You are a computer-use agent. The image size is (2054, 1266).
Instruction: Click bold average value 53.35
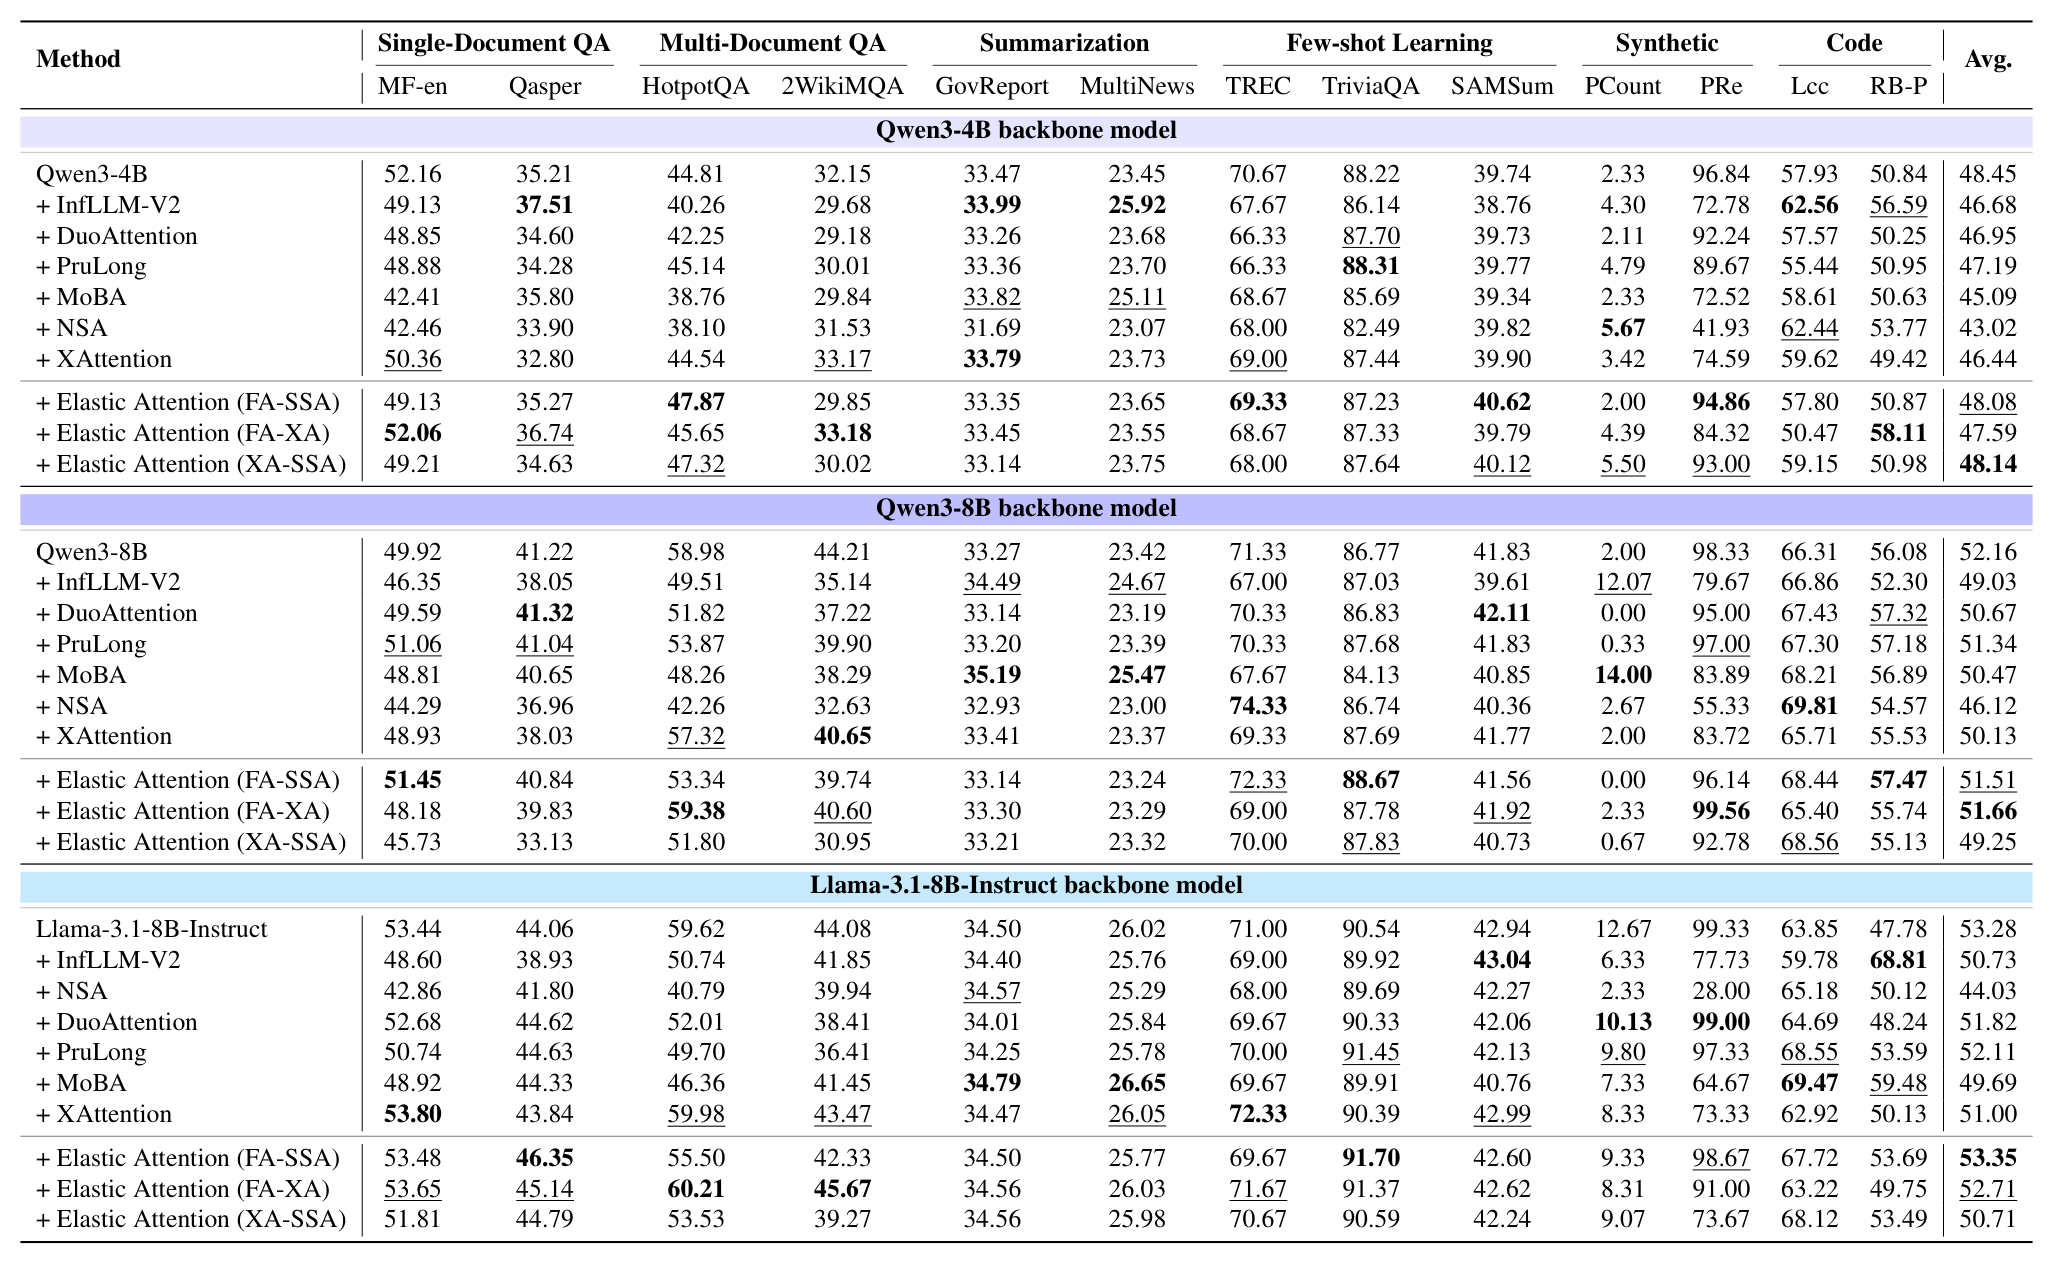pos(1988,1158)
